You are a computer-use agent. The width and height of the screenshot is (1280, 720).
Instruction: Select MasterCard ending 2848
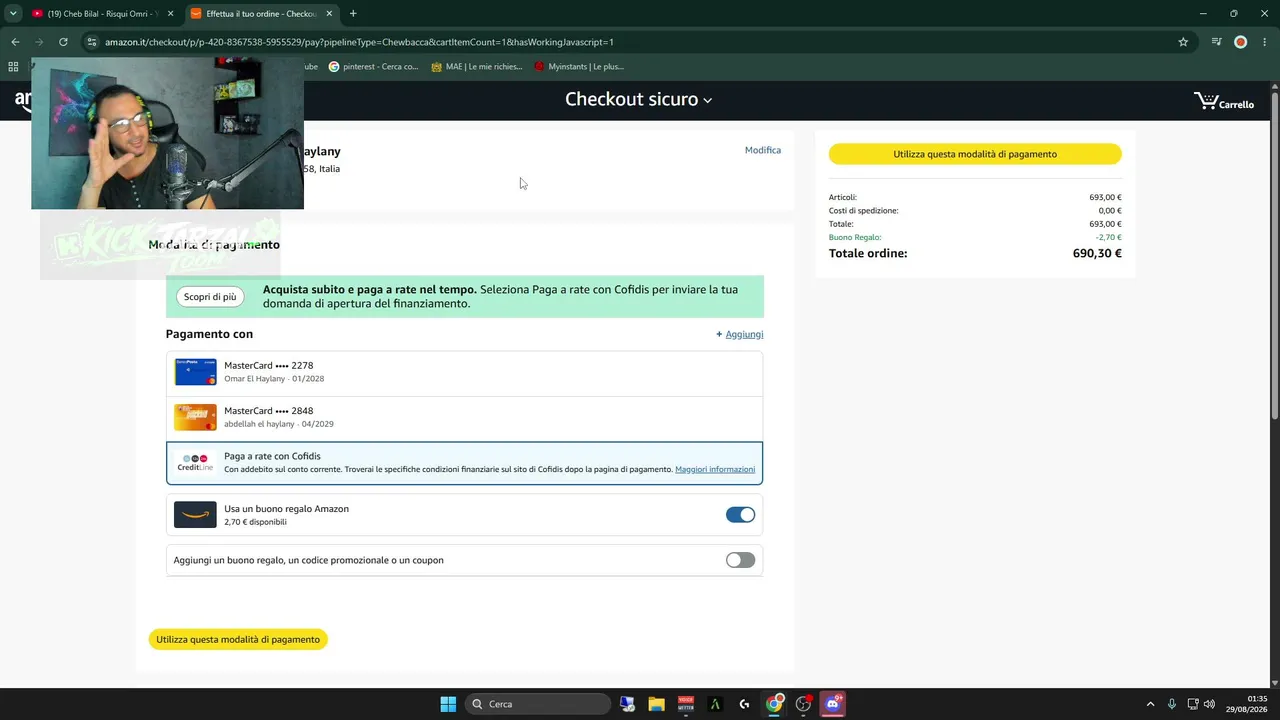464,418
